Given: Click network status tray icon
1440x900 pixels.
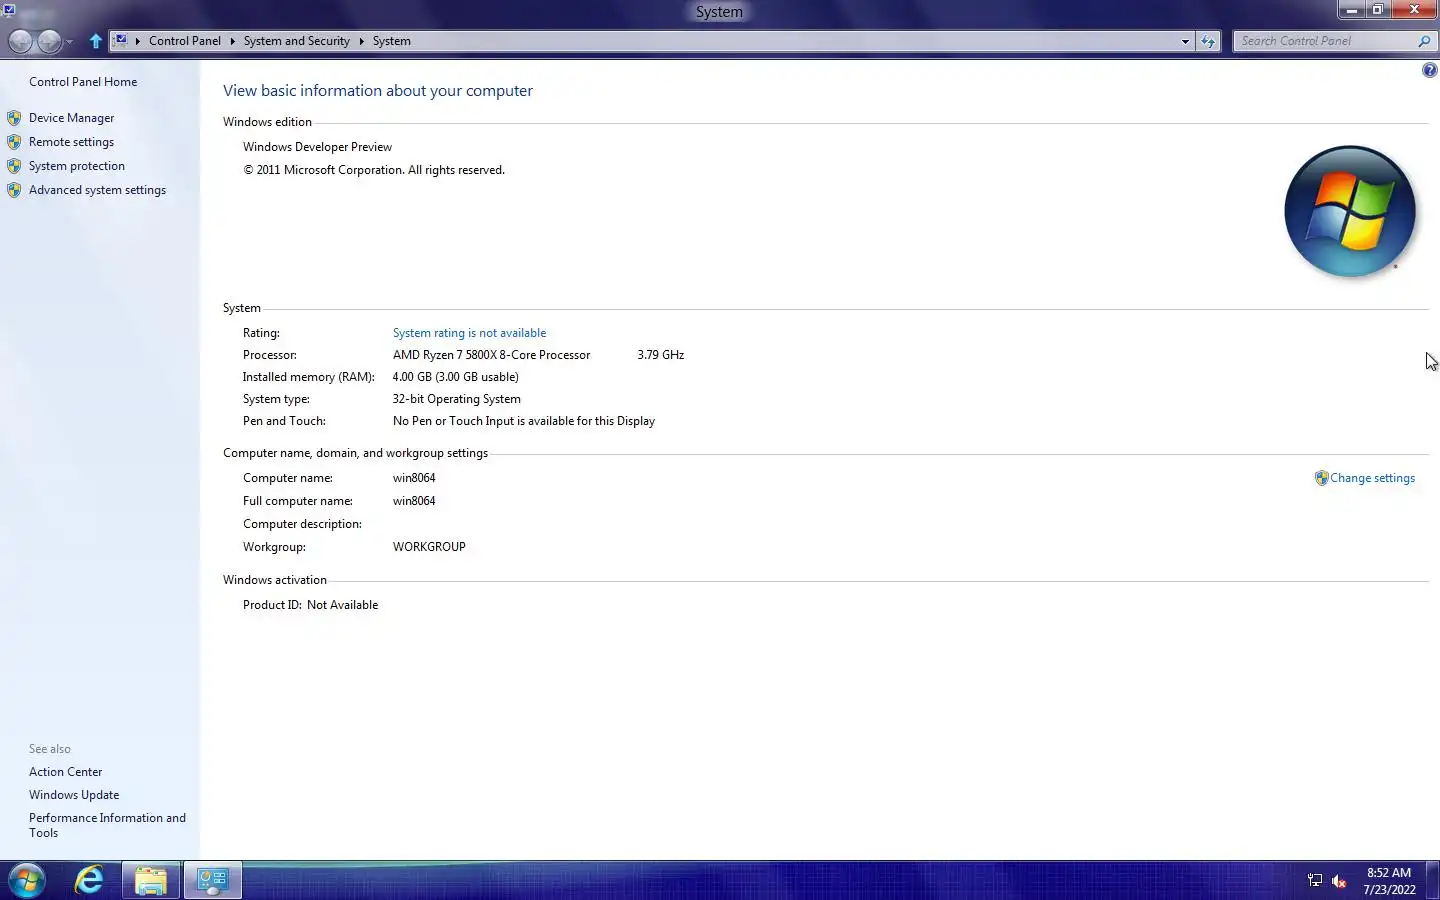Looking at the screenshot, I should 1315,881.
